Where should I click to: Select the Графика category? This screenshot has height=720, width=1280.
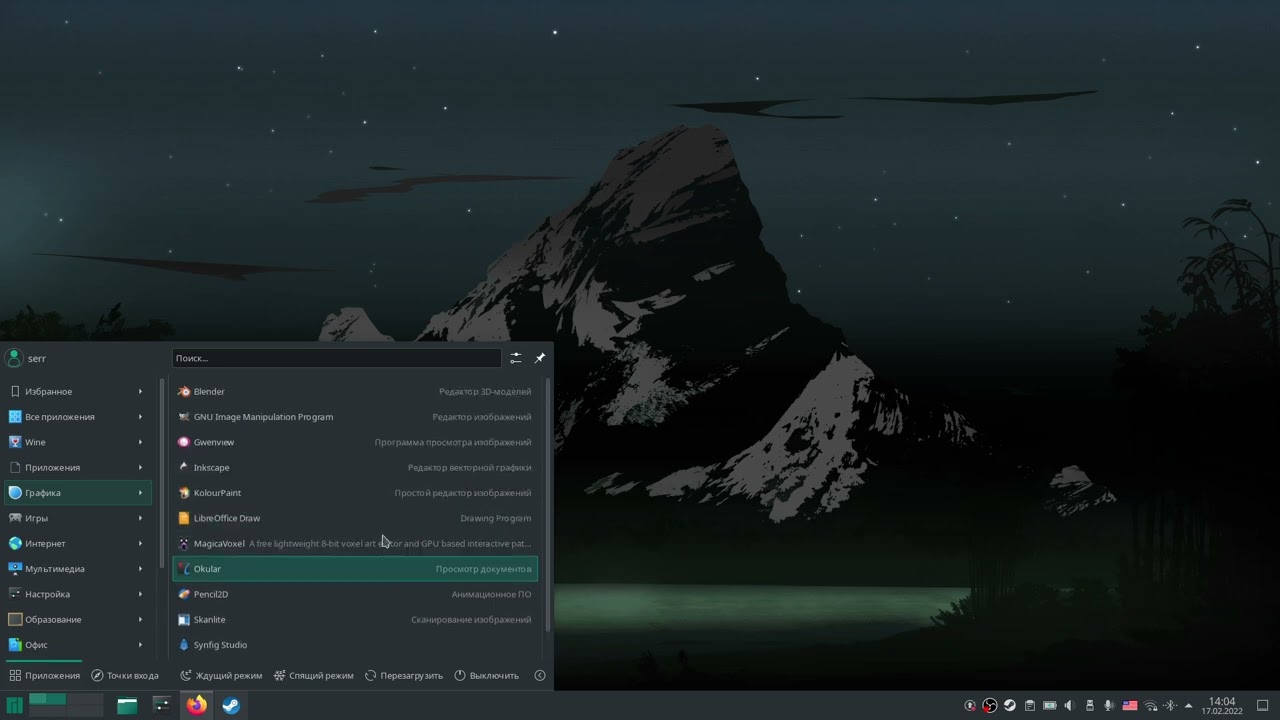(x=78, y=493)
